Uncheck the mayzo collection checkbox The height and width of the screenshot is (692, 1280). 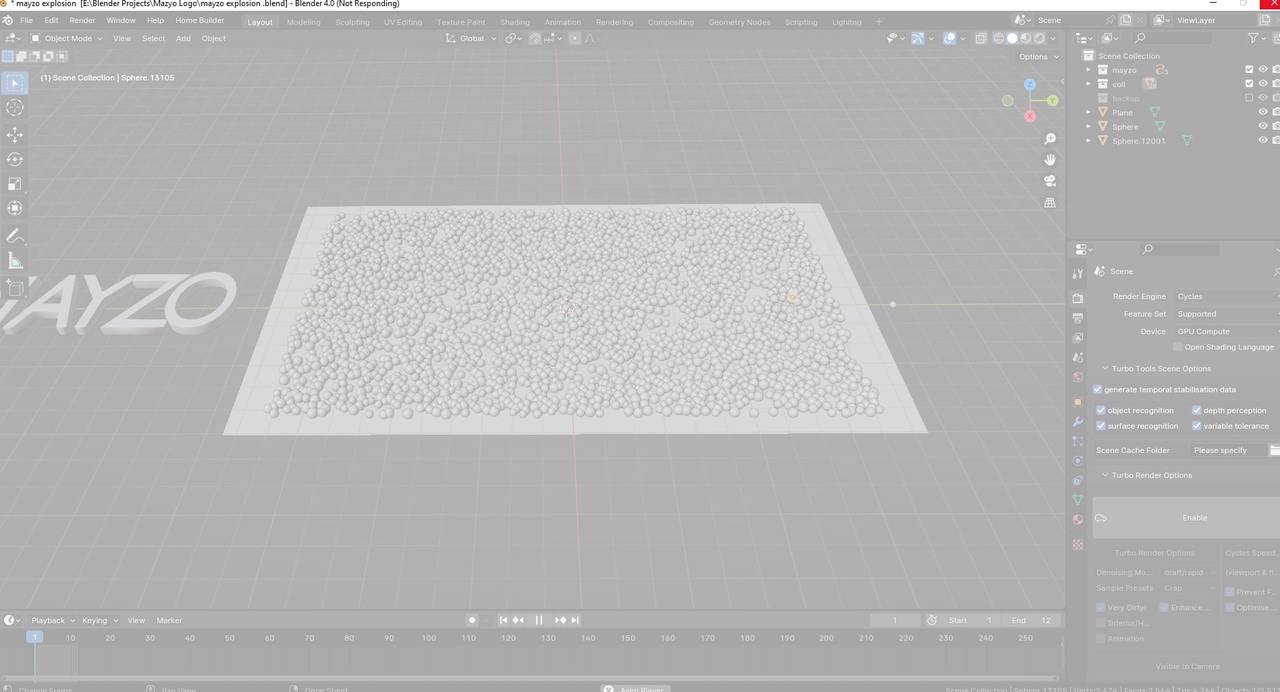[x=1249, y=70]
